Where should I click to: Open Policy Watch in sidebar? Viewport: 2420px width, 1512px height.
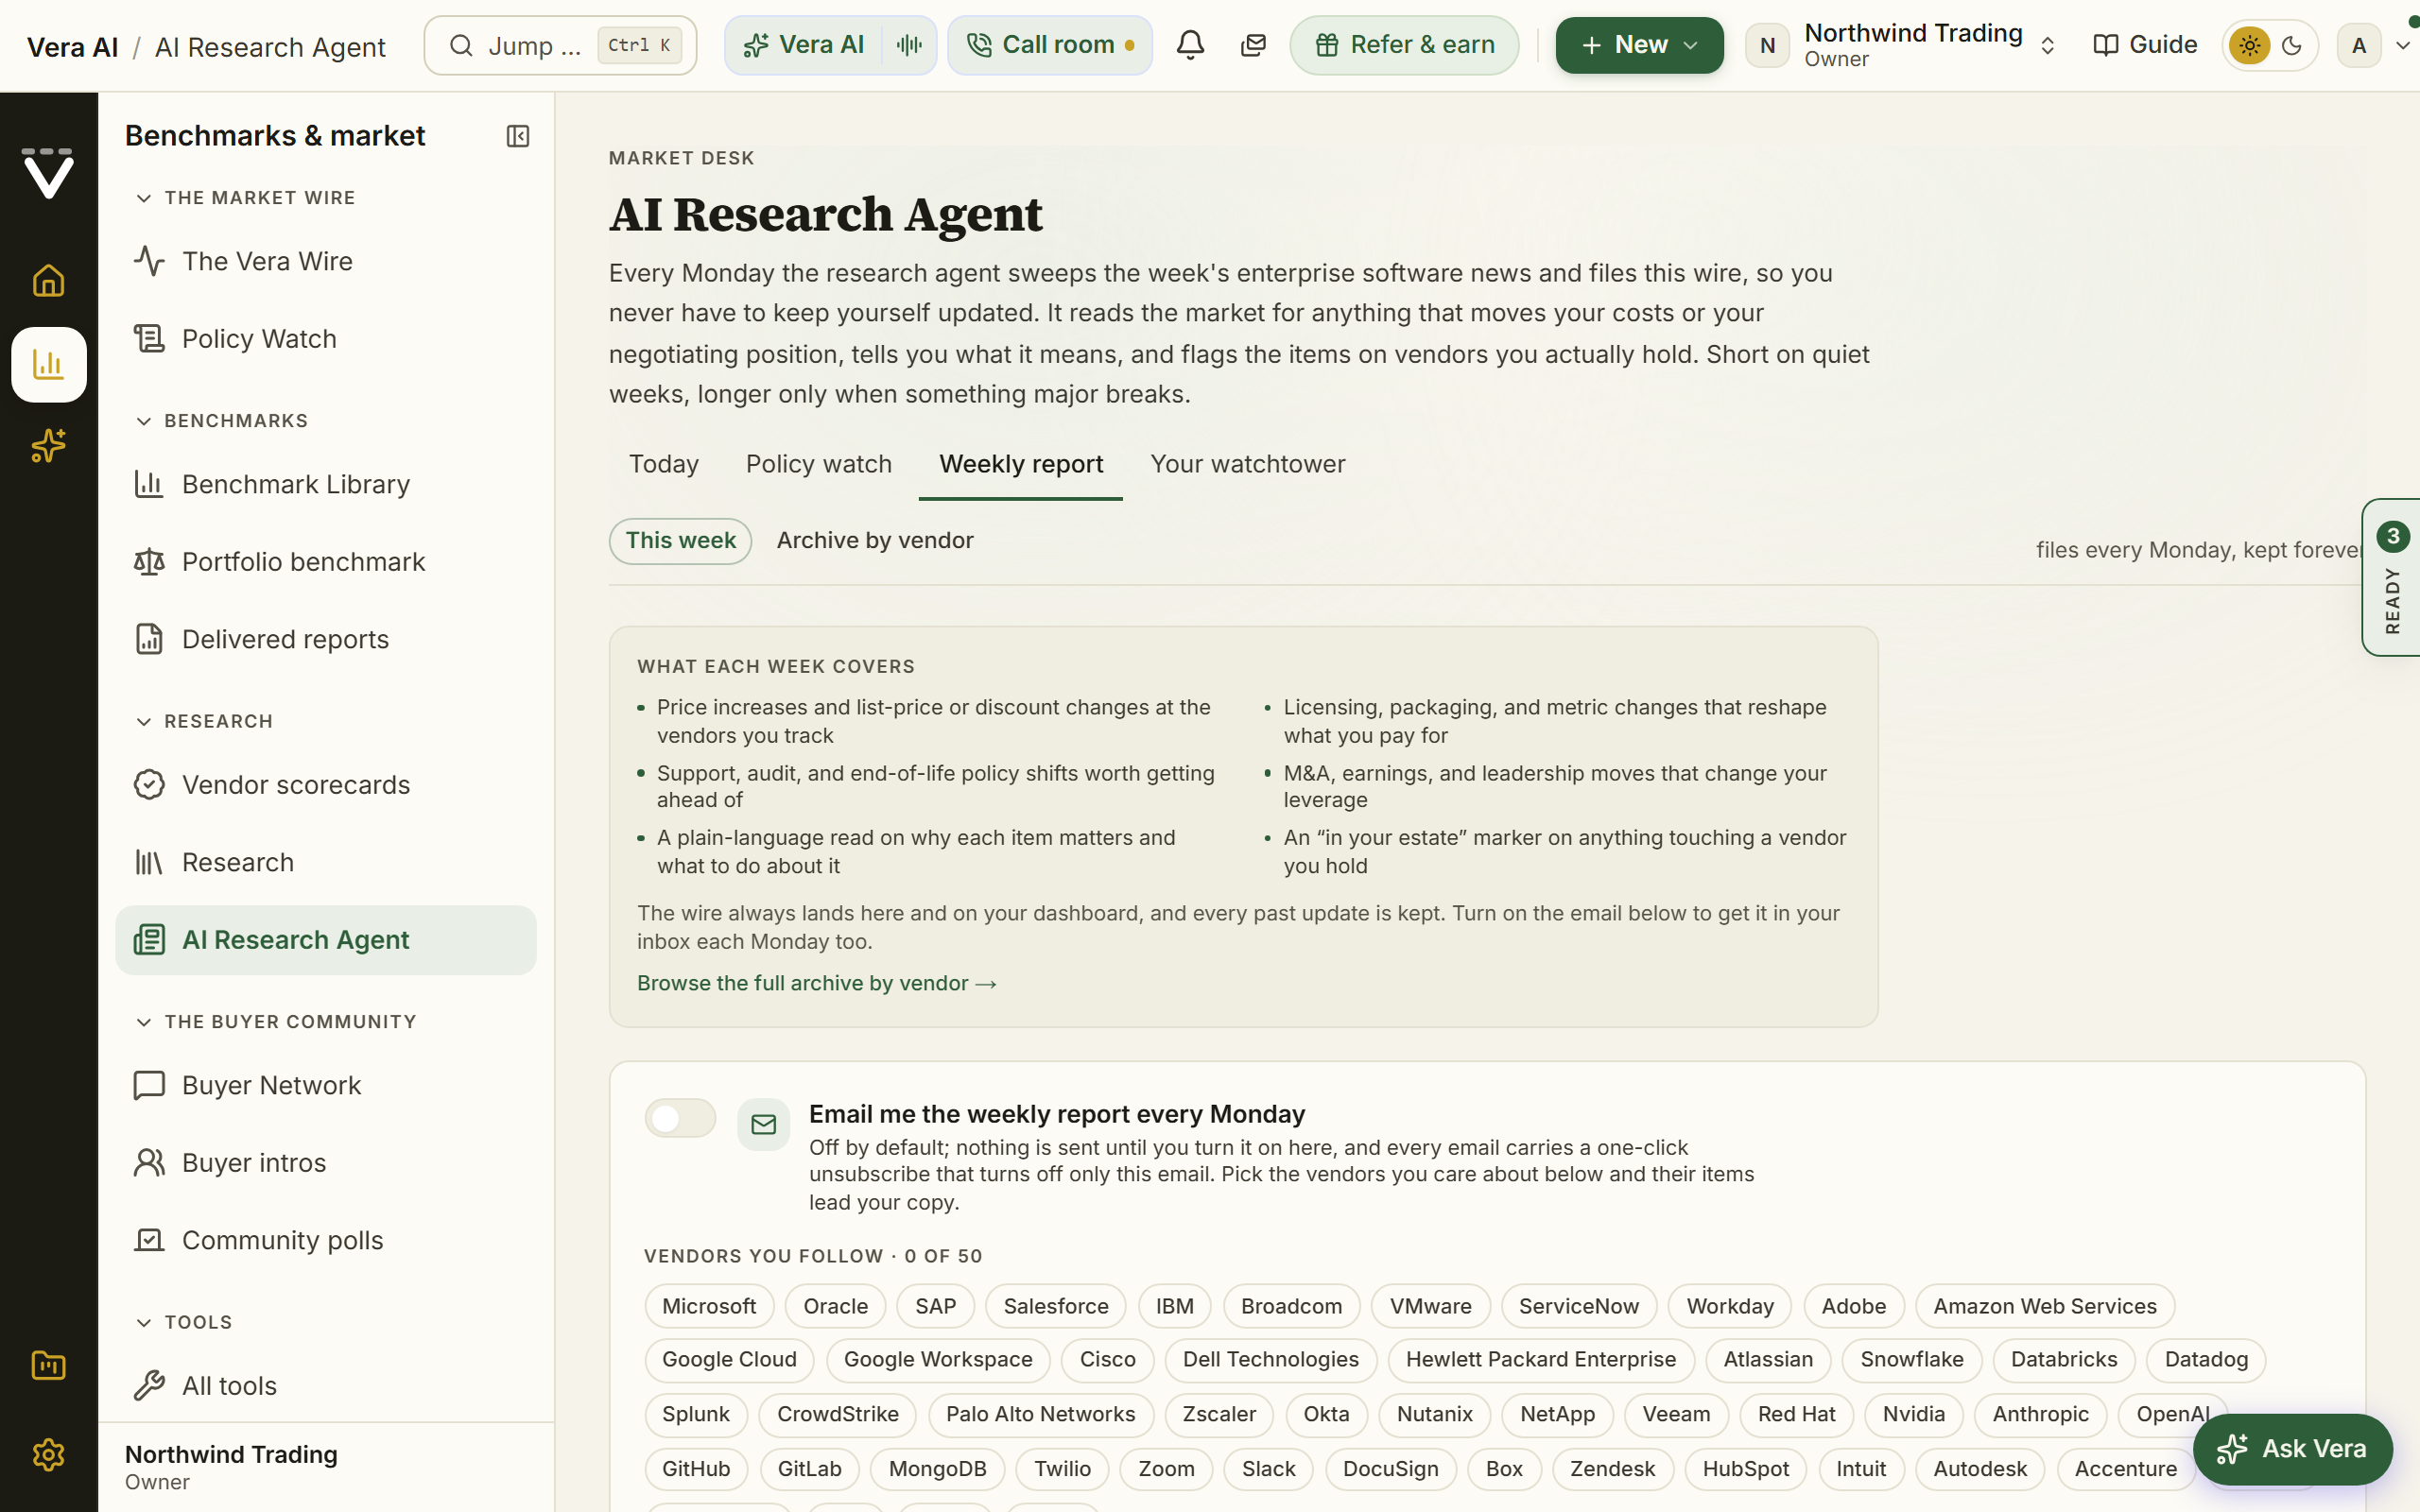325,339
